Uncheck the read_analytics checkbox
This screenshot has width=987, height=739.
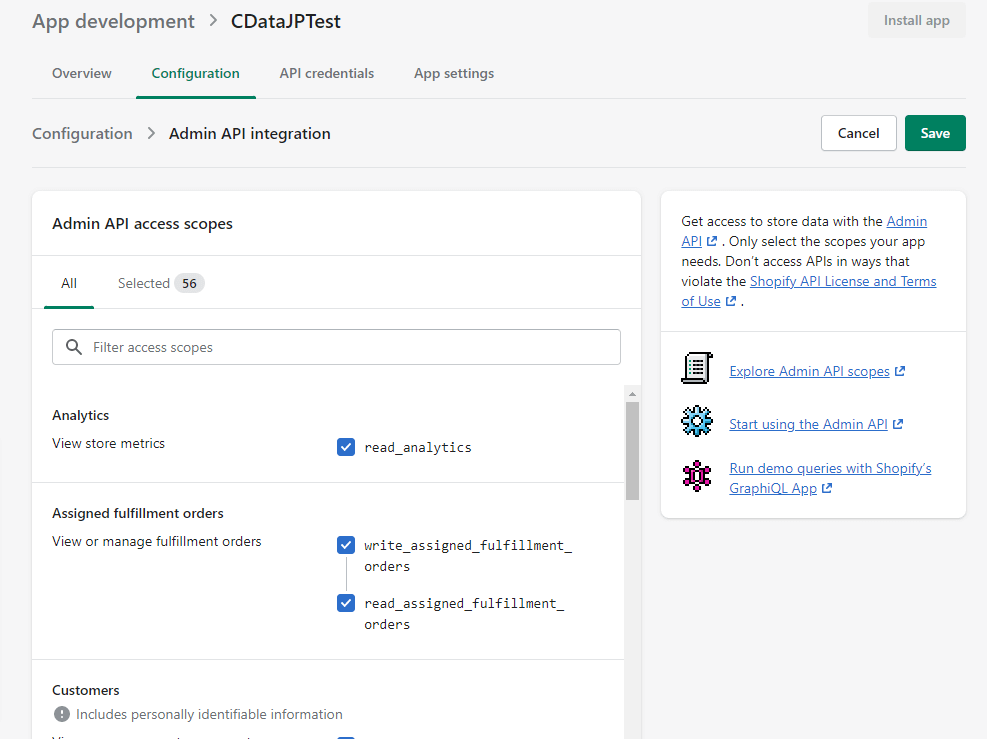(346, 447)
